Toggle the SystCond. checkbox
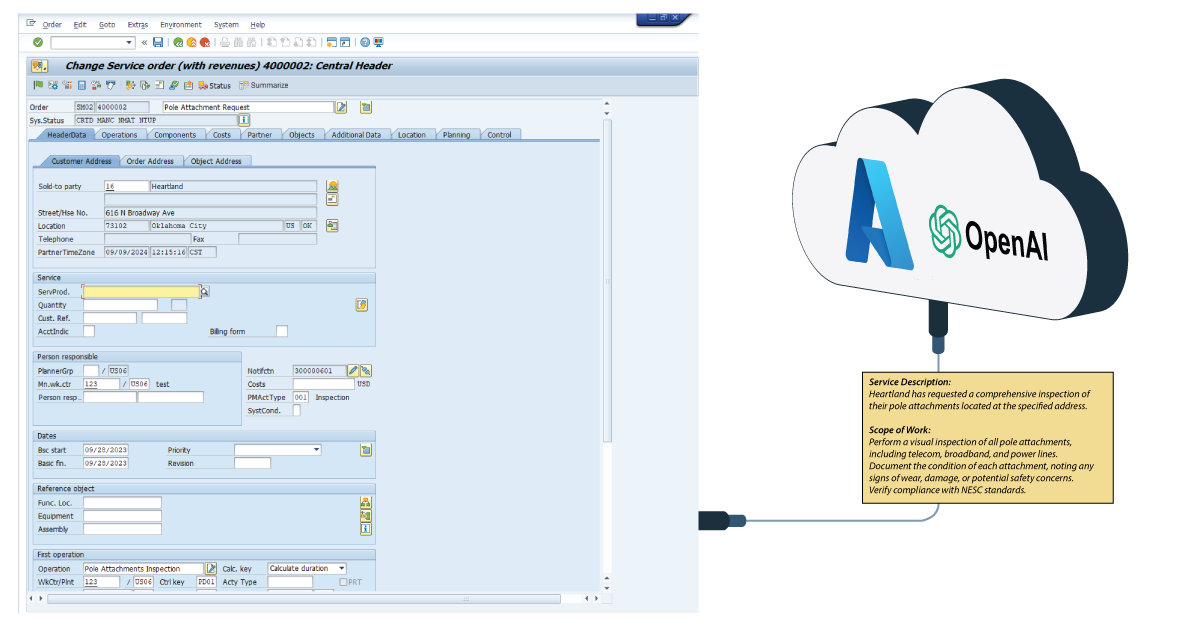The image size is (1200, 627). [296, 410]
